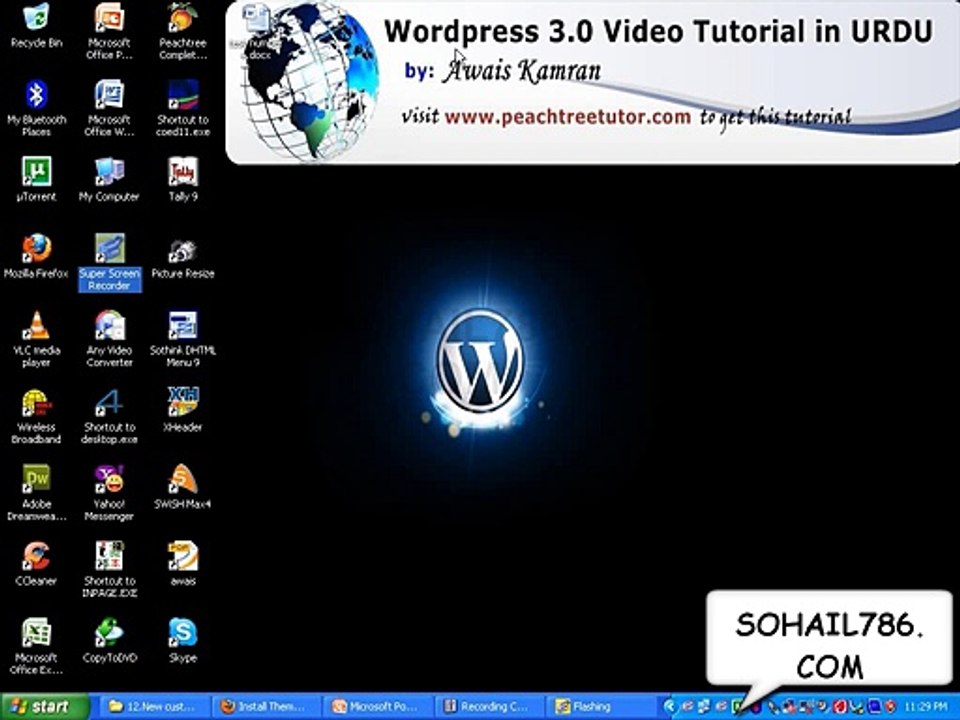
Task: Open Wireless Broadband icon
Action: coord(36,416)
